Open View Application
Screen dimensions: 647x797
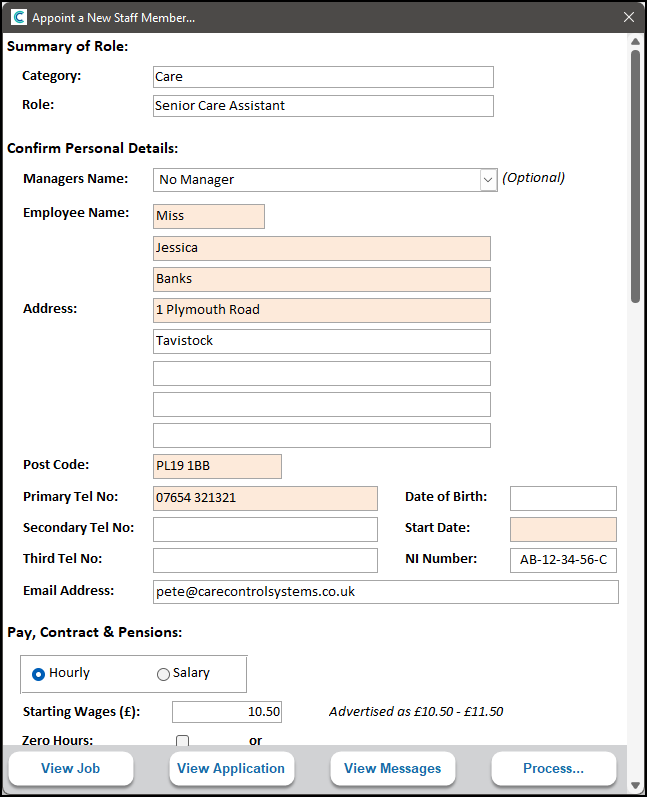(x=231, y=769)
